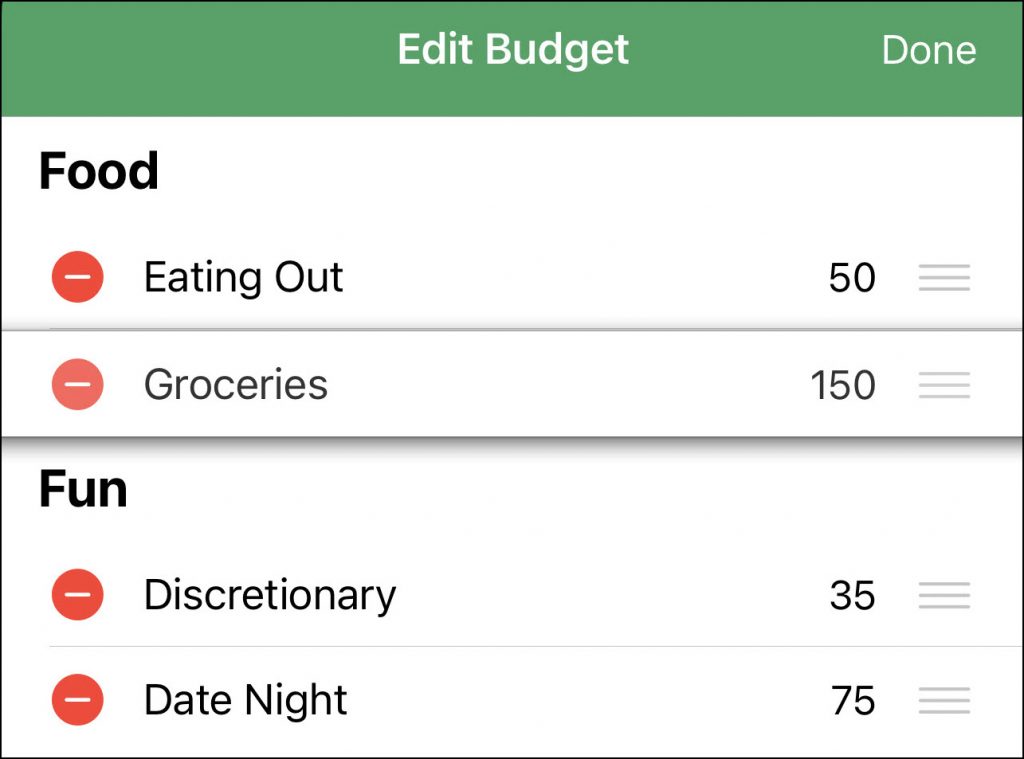
Task: Edit the Groceries amount of 150
Action: (x=843, y=385)
